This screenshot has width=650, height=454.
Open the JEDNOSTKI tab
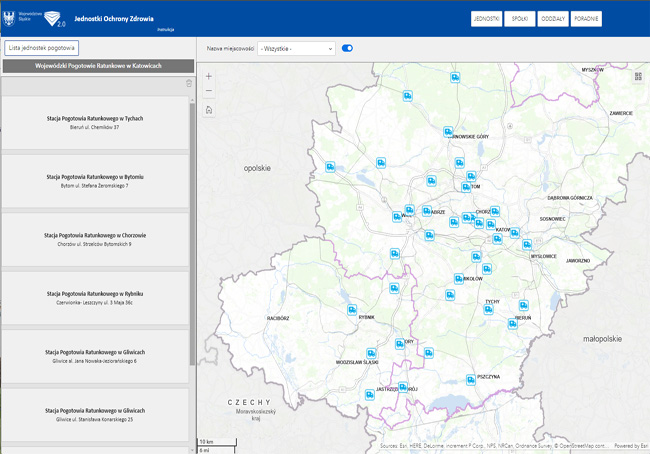point(484,19)
